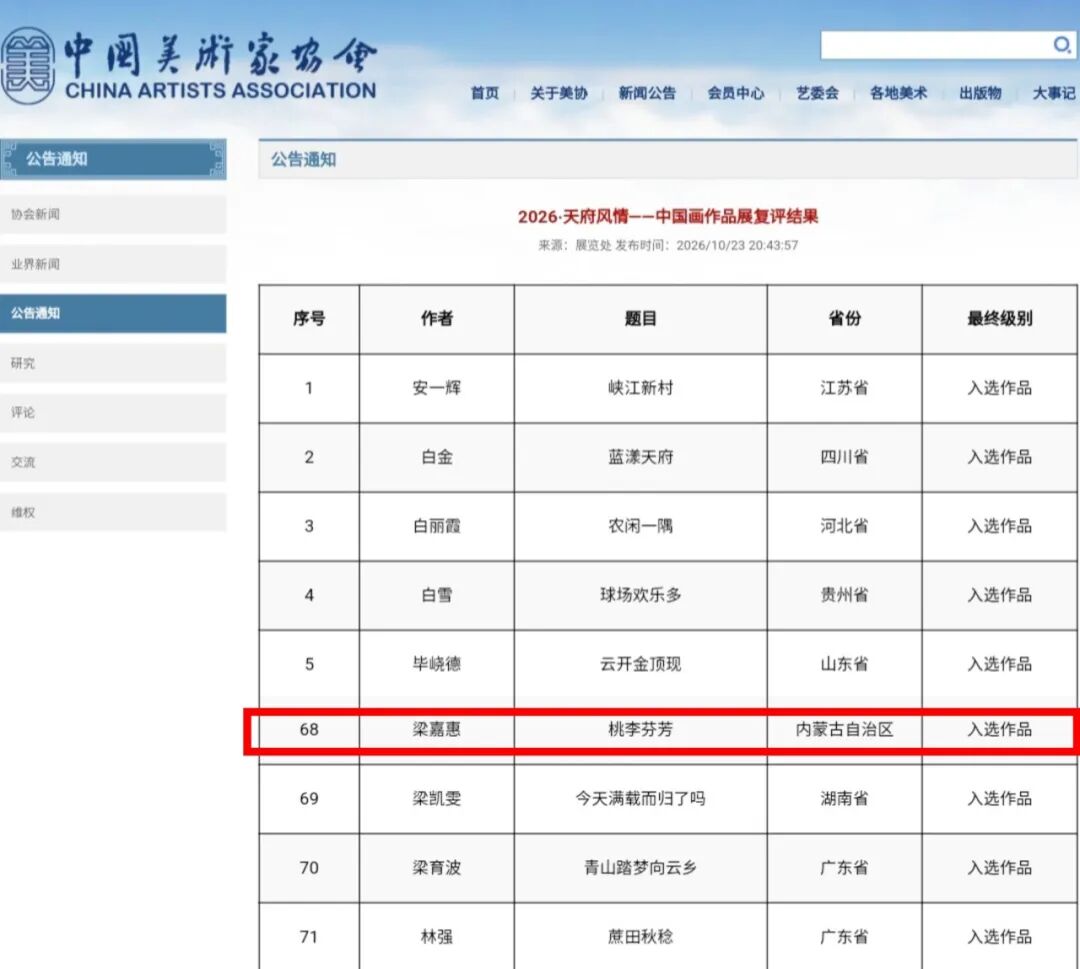This screenshot has width=1080, height=969.
Task: Click title cell 青山踏梦向云乡
Action: (641, 868)
